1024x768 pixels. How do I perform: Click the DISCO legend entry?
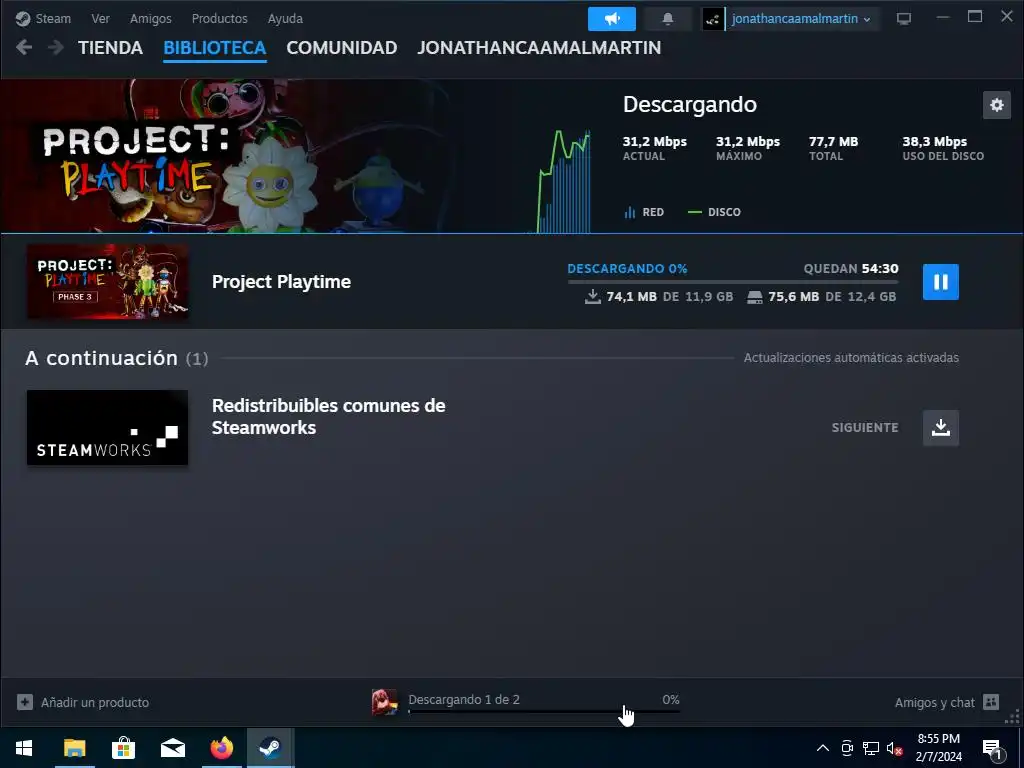coord(714,212)
